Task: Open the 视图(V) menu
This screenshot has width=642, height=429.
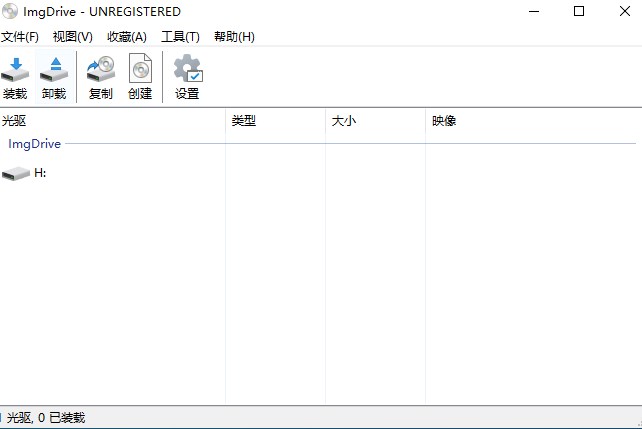Action: (73, 37)
